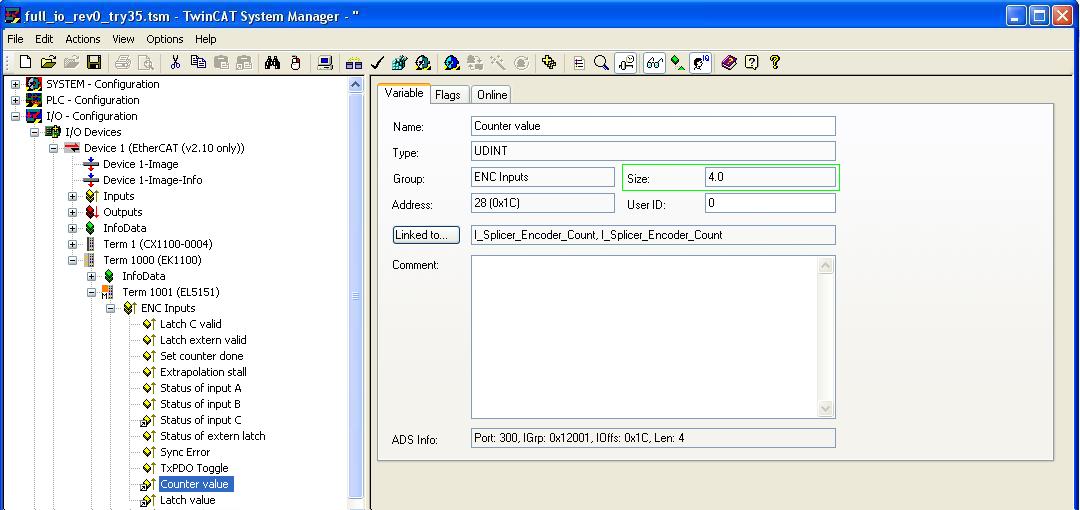Select Sync Error tree item
This screenshot has height=510, width=1080.
(185, 452)
